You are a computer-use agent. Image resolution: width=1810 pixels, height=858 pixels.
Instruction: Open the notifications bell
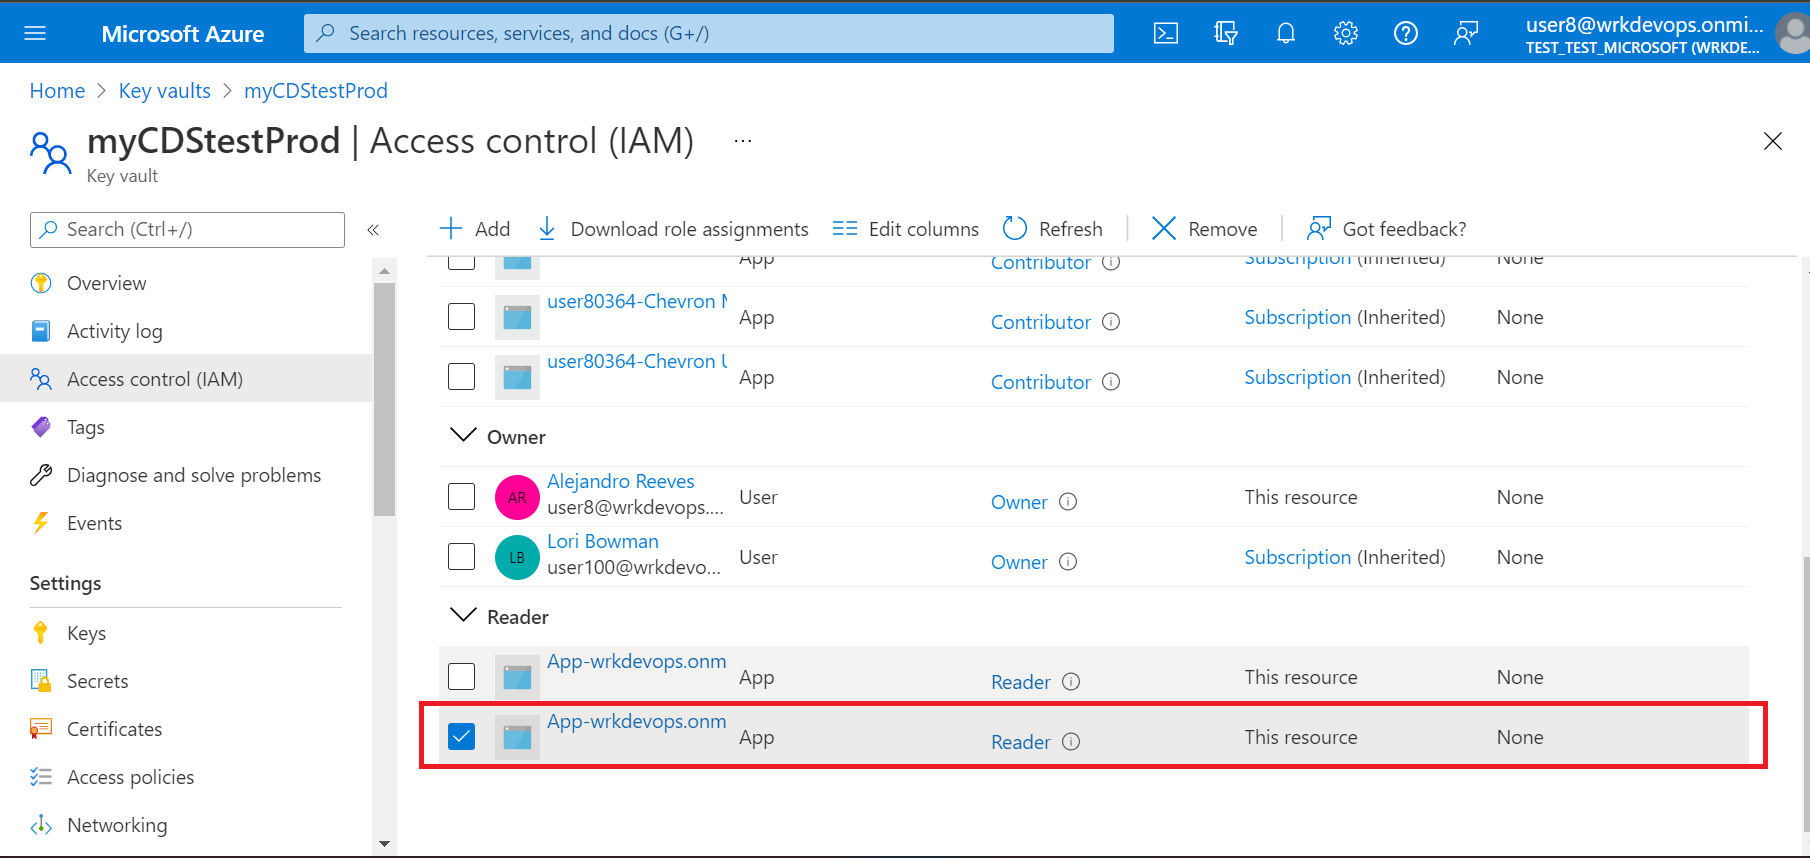pos(1285,33)
